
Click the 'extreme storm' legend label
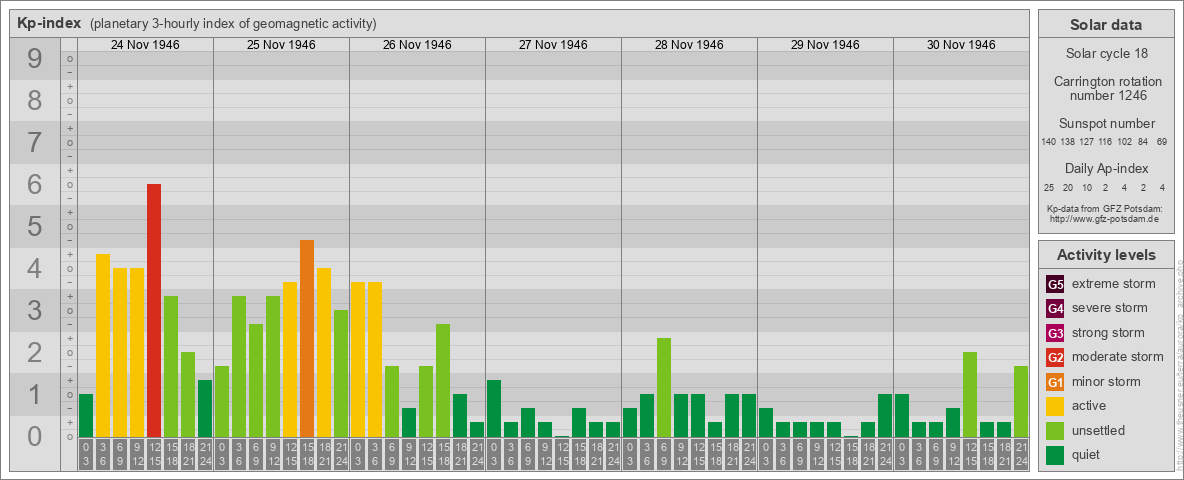[x=1114, y=285]
